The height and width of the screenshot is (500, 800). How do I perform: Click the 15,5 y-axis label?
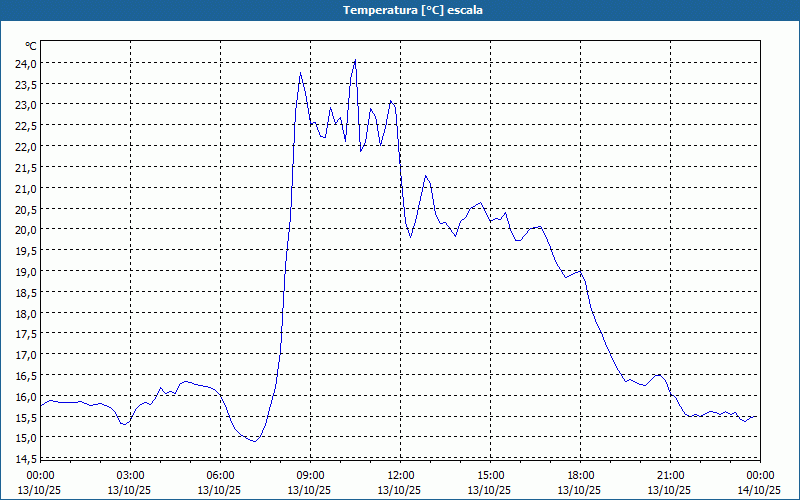26,417
